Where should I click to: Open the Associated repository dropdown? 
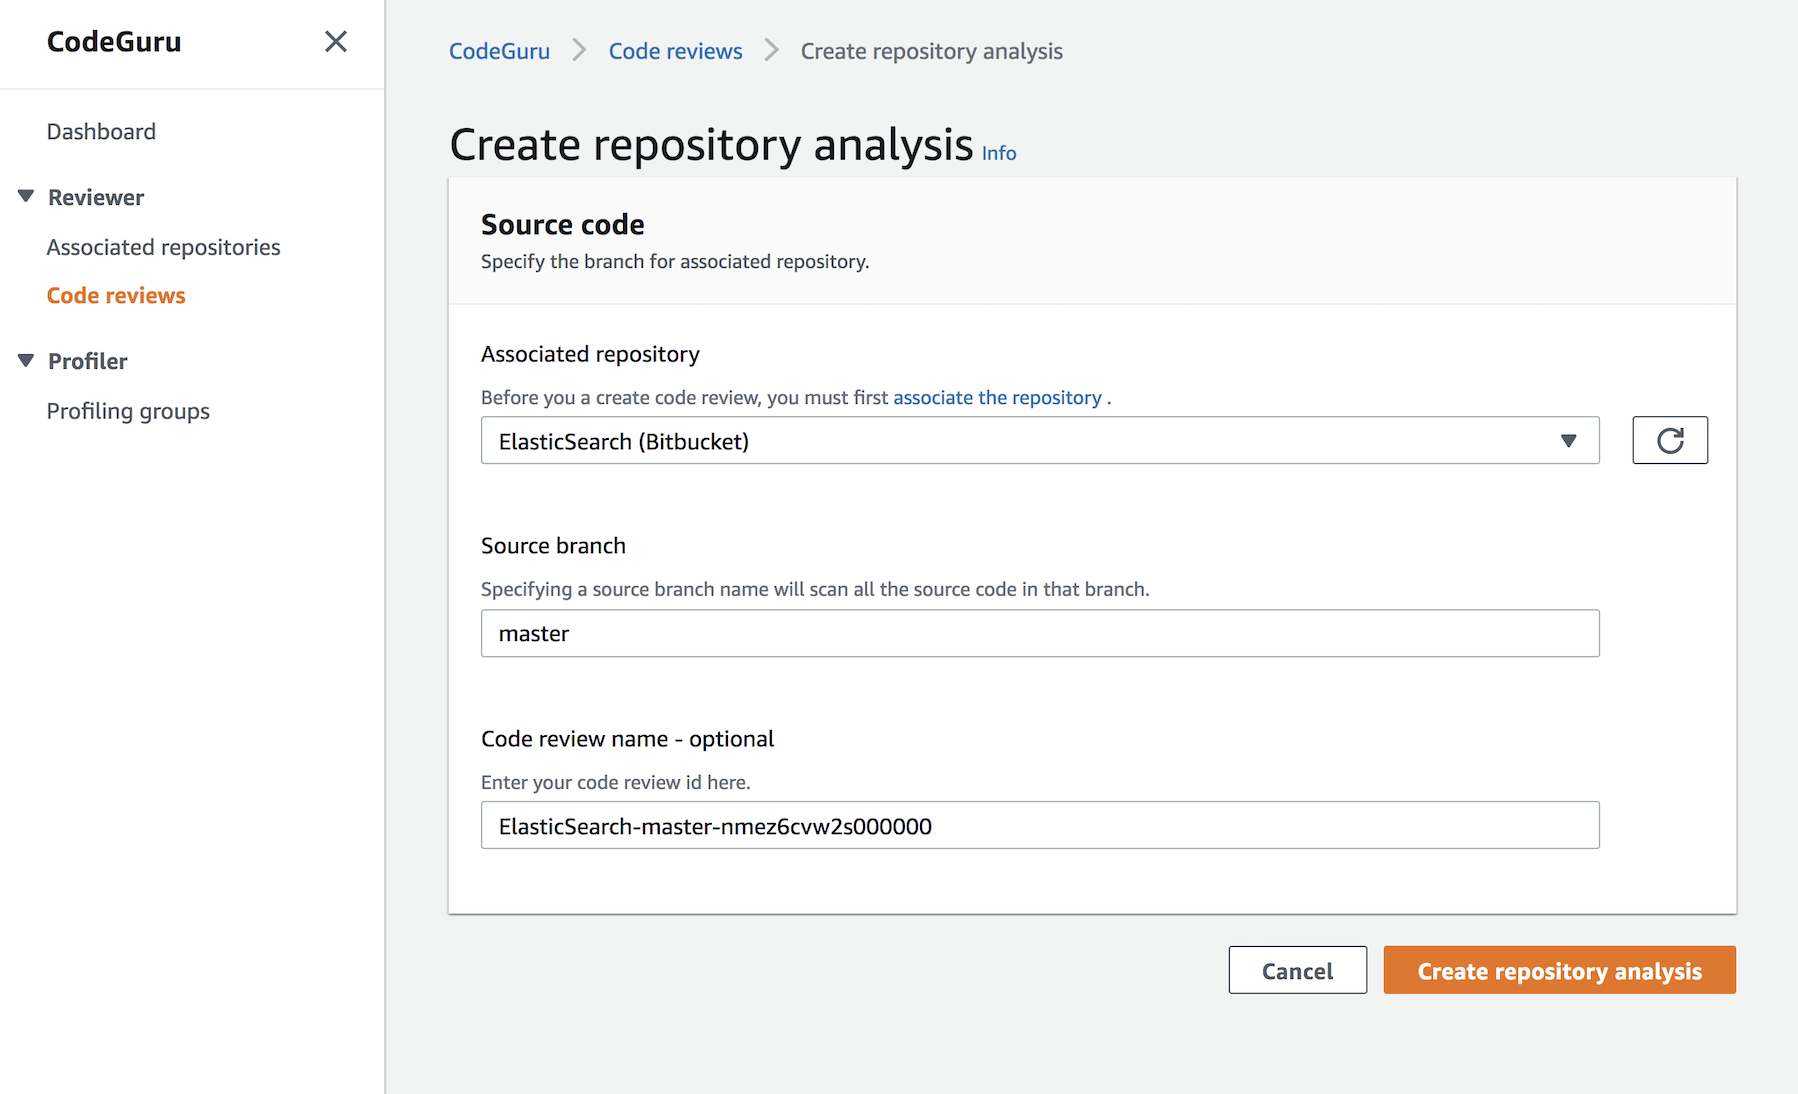point(1040,440)
